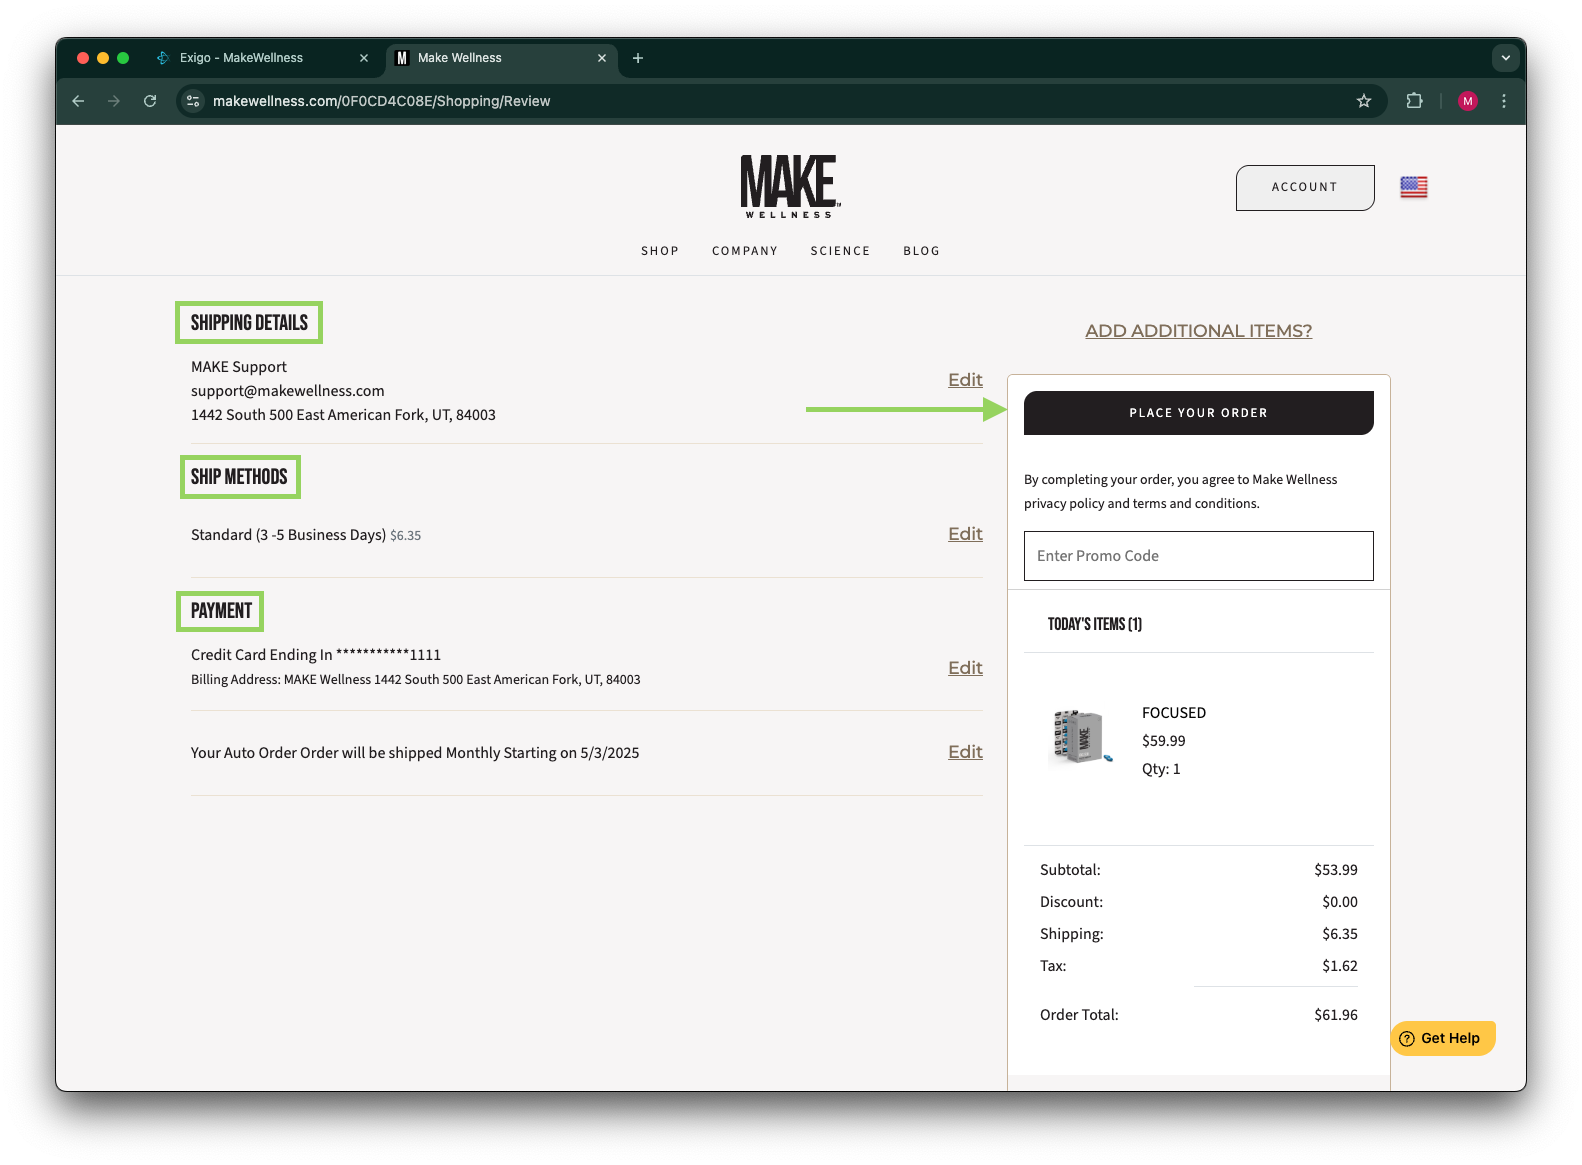
Task: Open site information icon in address bar
Action: coord(194,101)
